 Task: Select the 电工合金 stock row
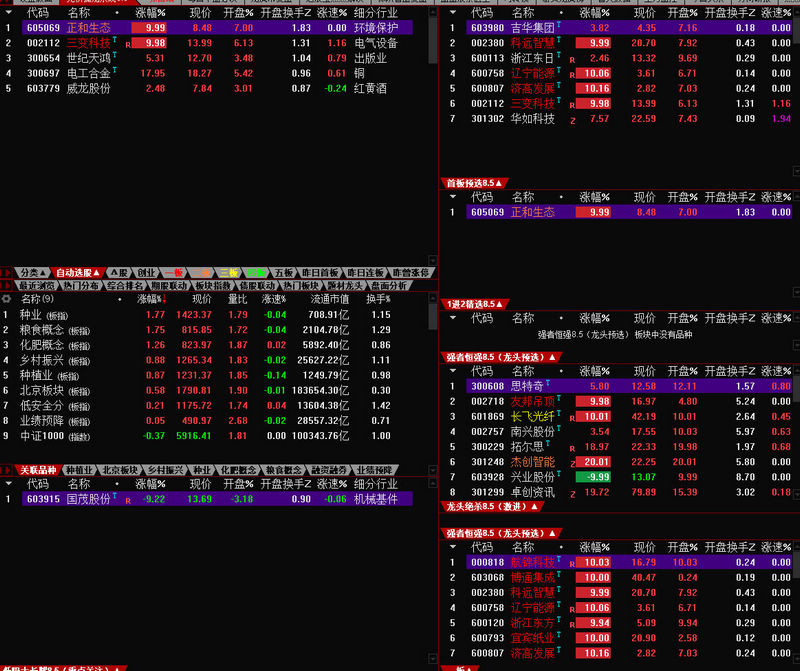click(x=217, y=73)
